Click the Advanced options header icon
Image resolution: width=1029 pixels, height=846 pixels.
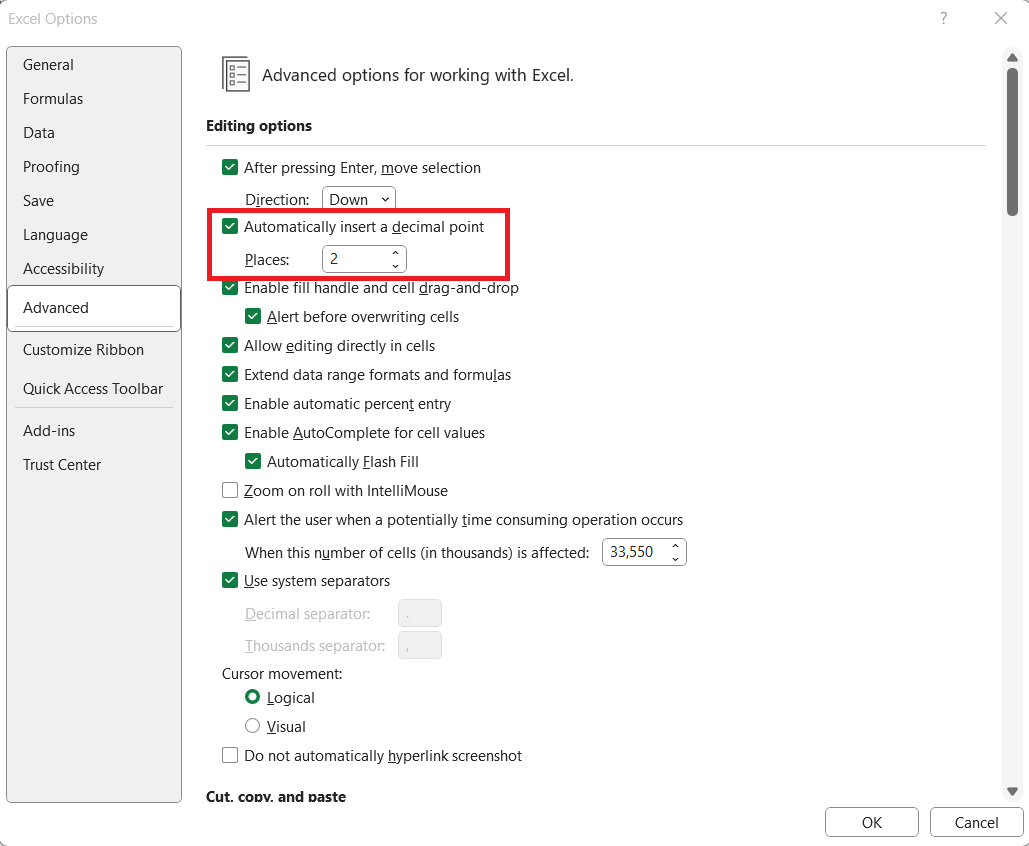click(236, 74)
